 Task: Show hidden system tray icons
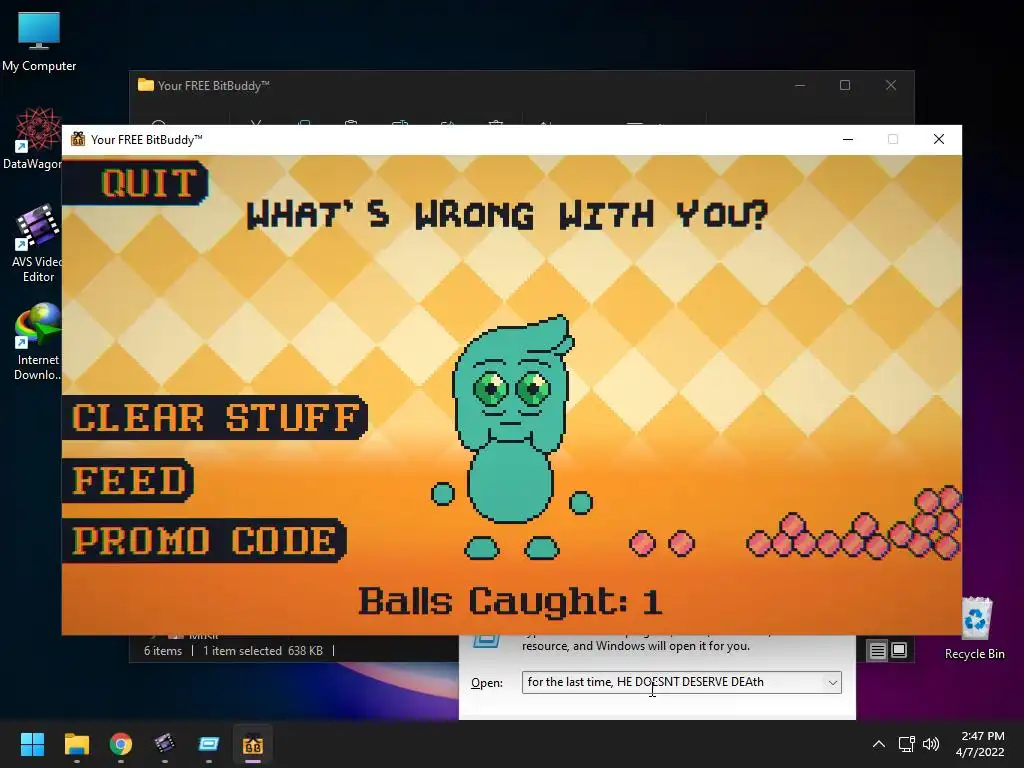click(x=879, y=744)
